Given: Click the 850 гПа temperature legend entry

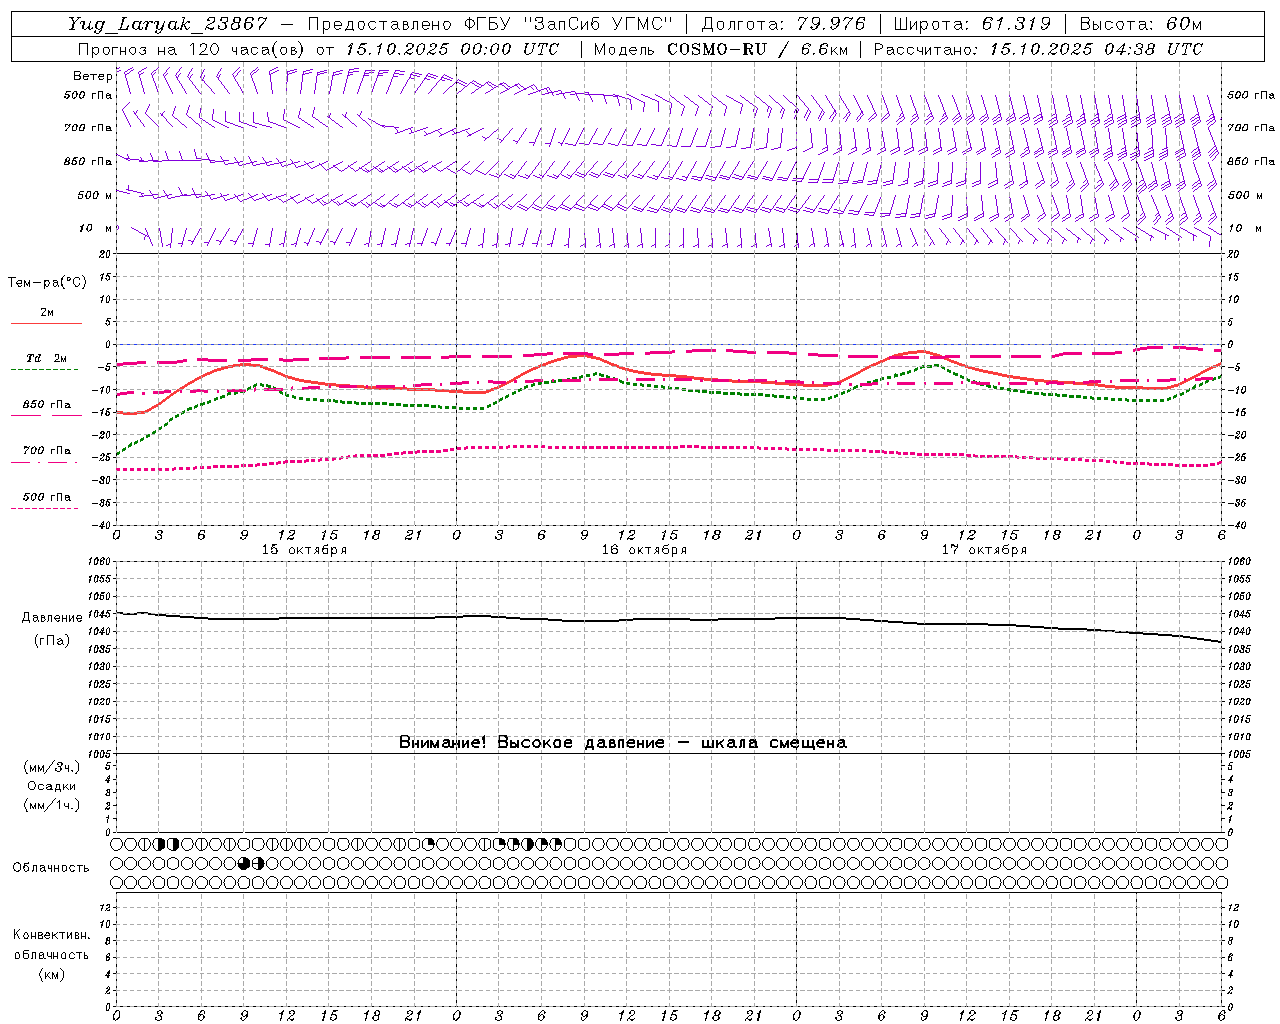Looking at the screenshot, I should [x=47, y=405].
